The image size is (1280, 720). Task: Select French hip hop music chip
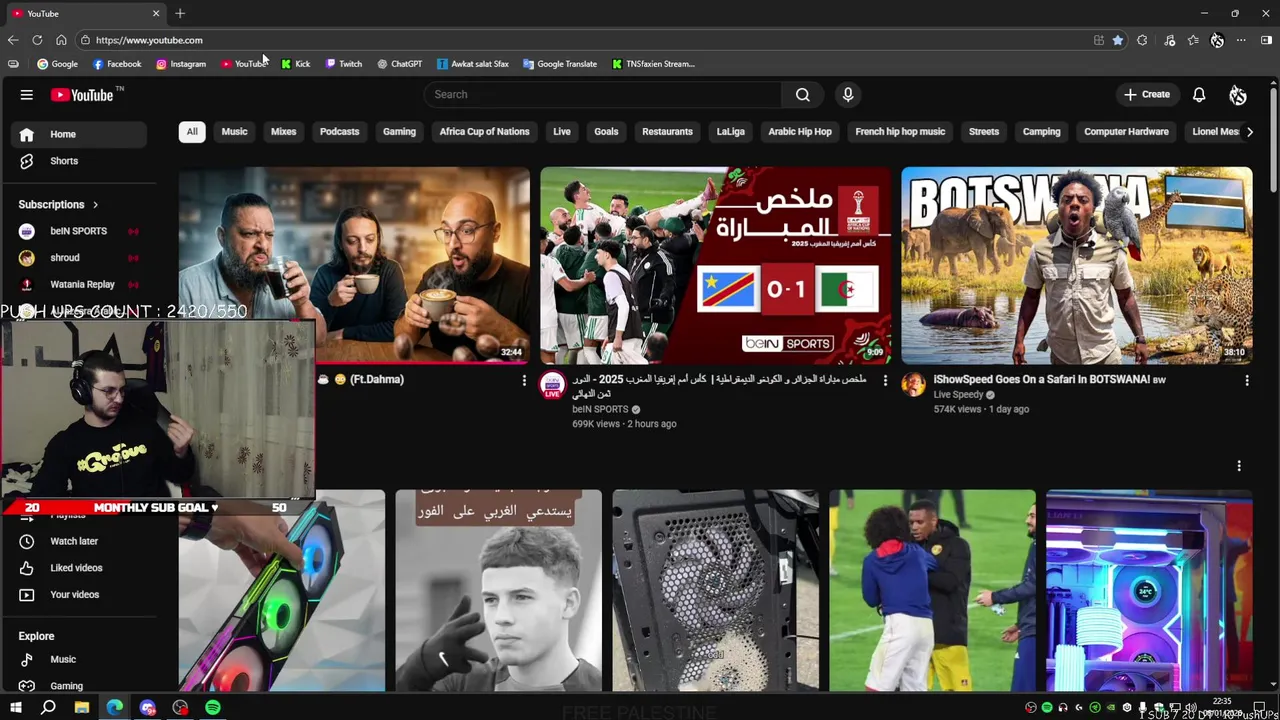900,132
